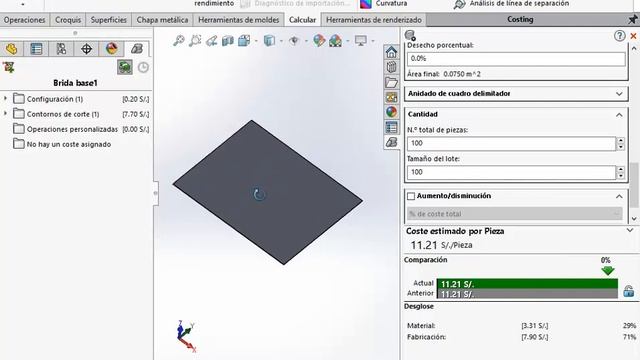
Task: Open the Custom Properties task pane tab
Action: pyautogui.click(x=391, y=127)
